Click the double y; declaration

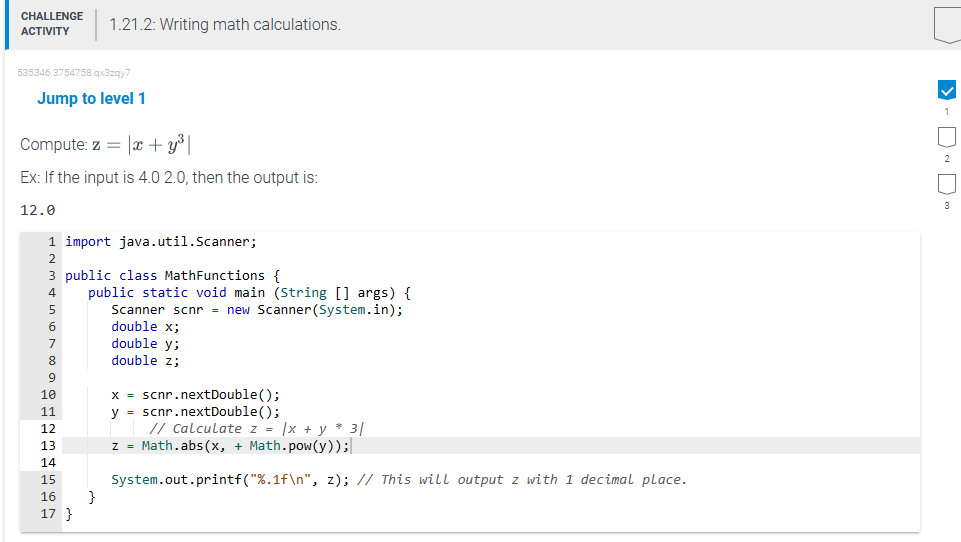[x=145, y=344]
